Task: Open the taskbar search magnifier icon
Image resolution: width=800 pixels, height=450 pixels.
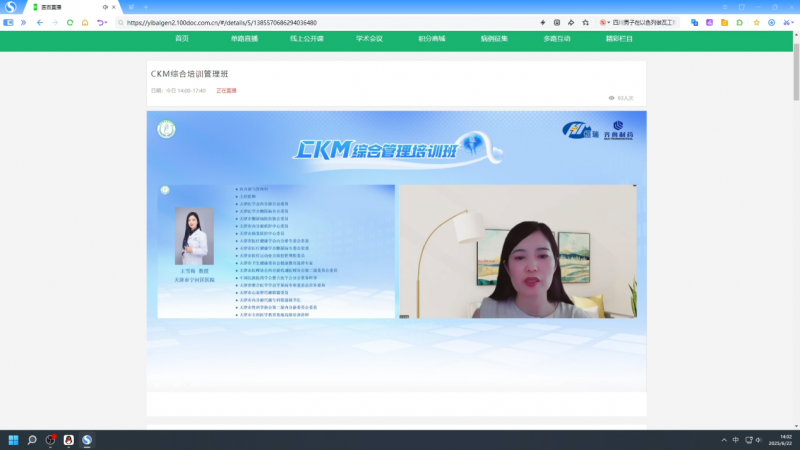Action: pos(32,440)
